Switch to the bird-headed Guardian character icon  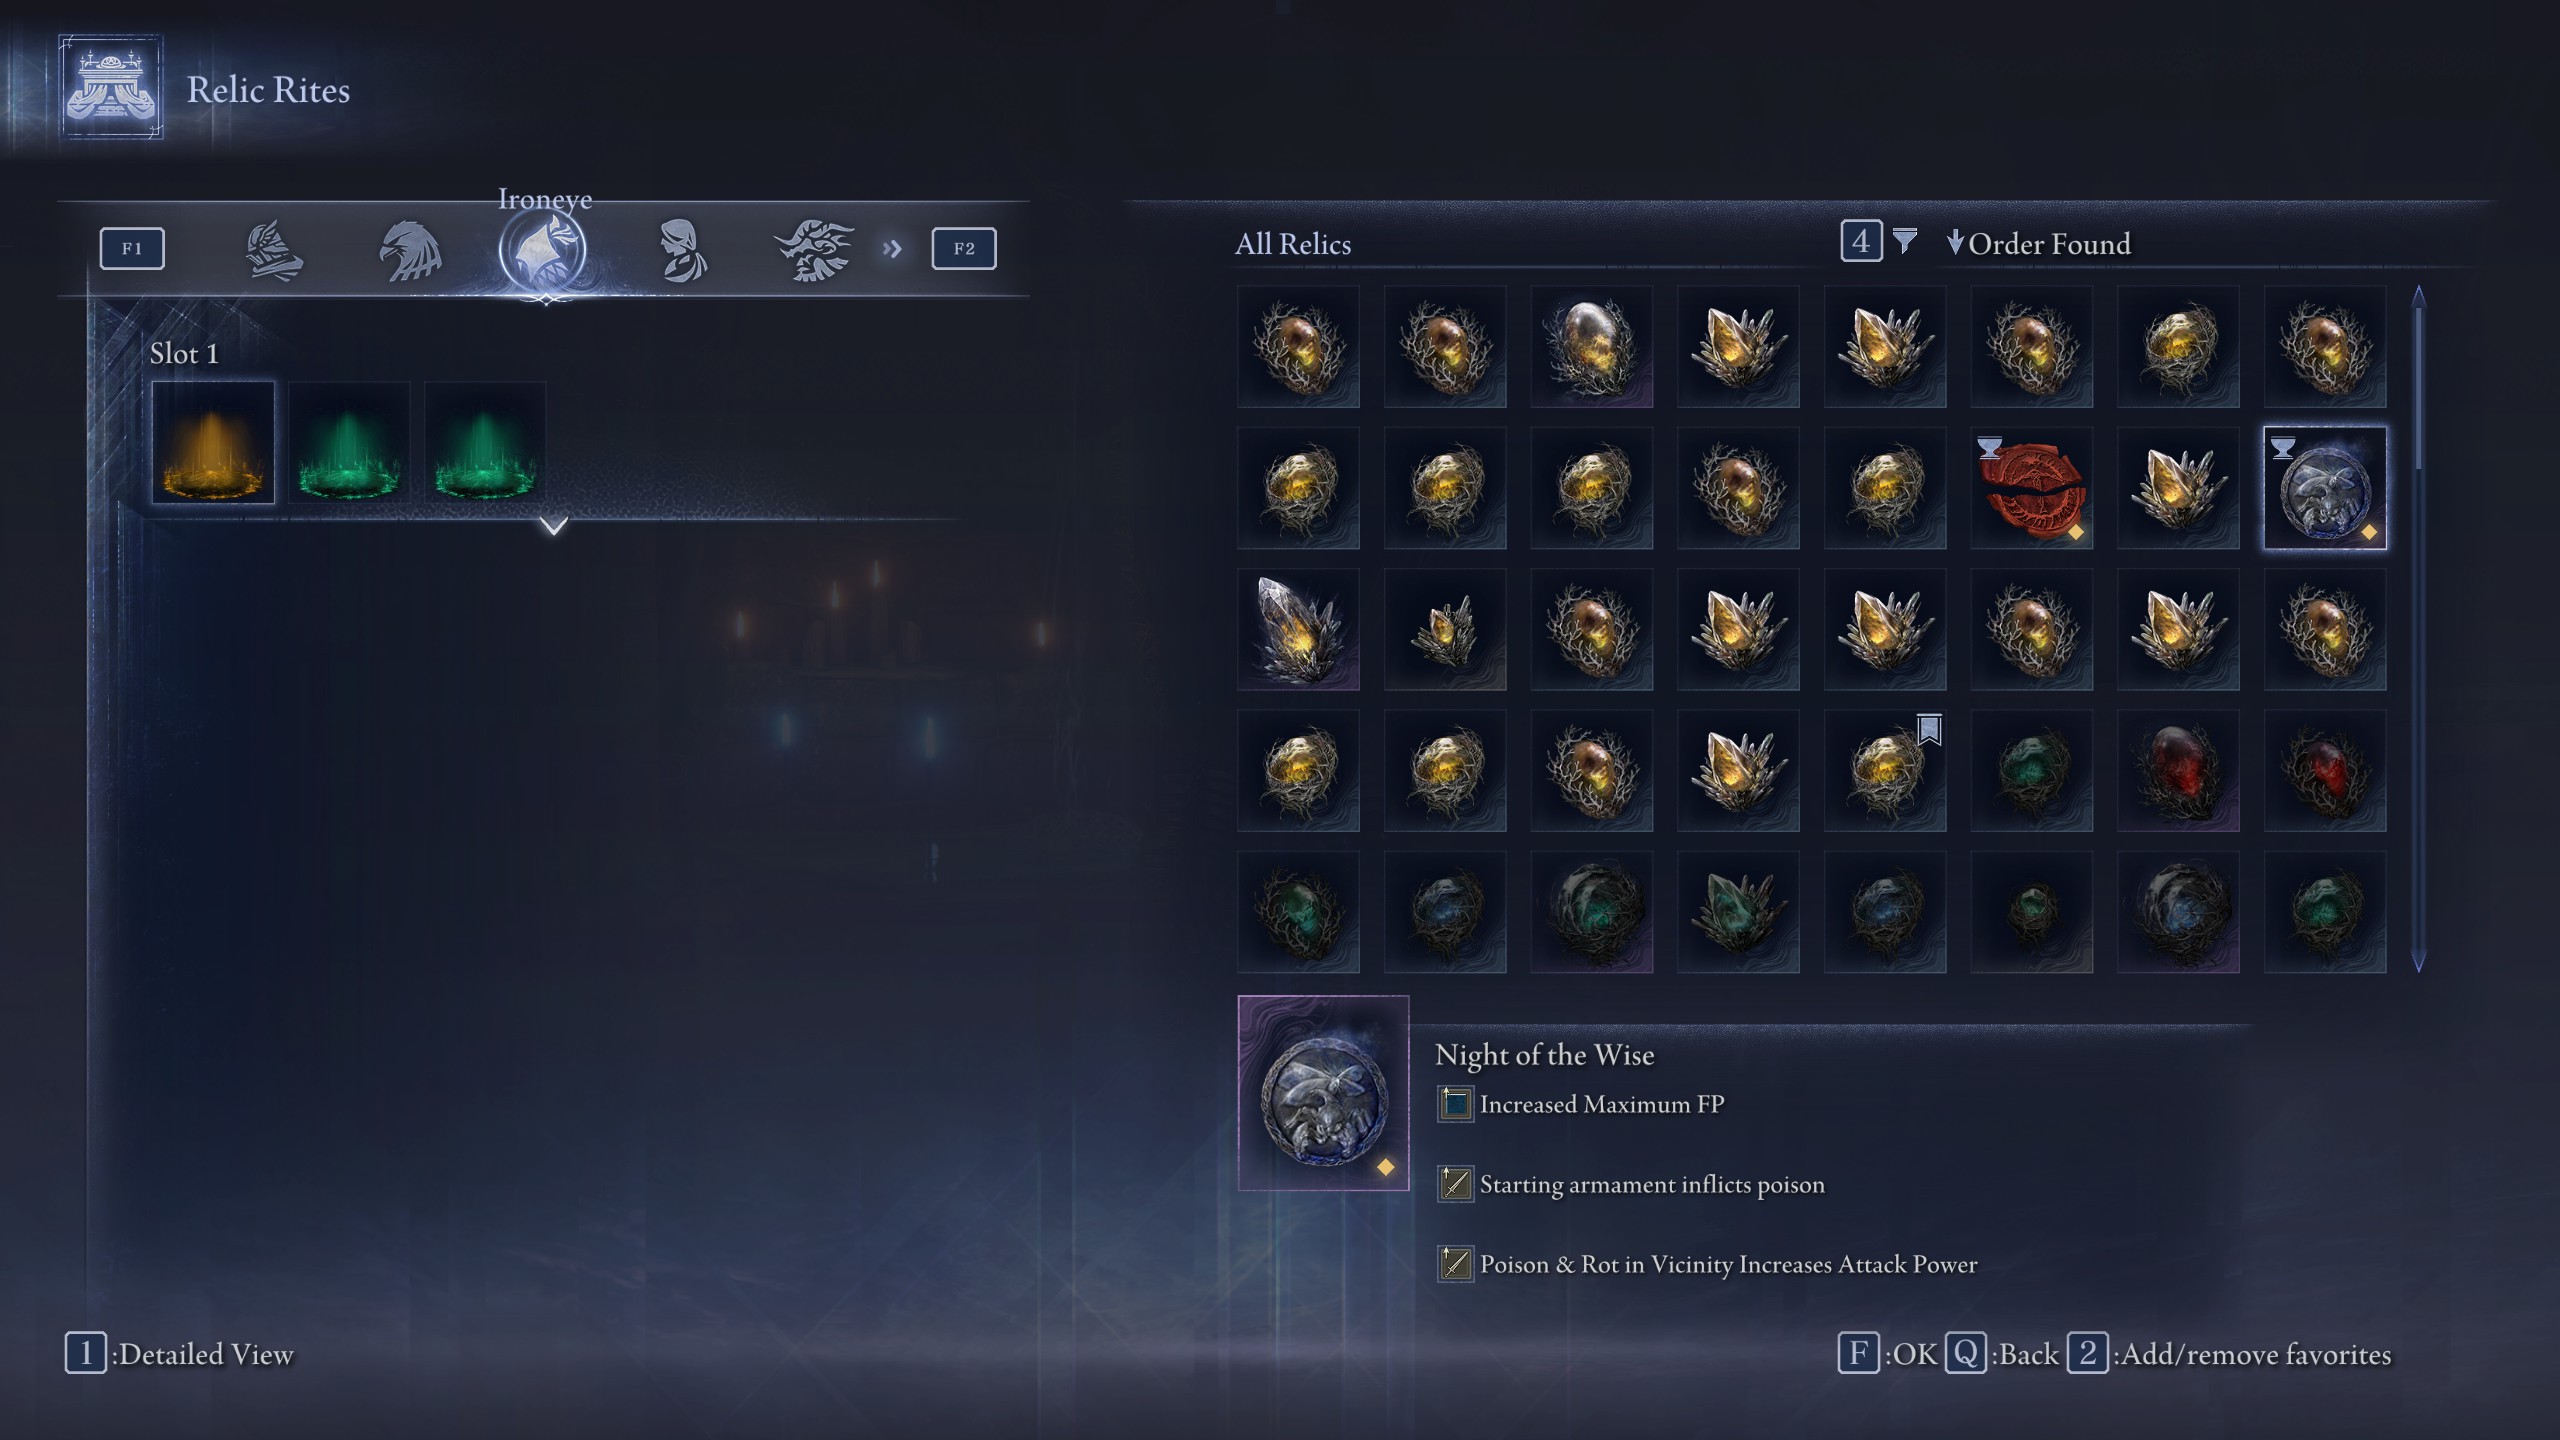click(410, 250)
